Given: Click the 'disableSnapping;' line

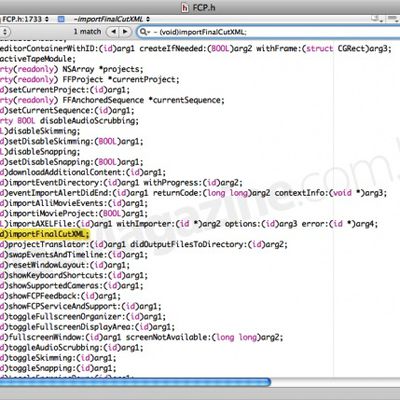Looking at the screenshot, I should 40,152.
